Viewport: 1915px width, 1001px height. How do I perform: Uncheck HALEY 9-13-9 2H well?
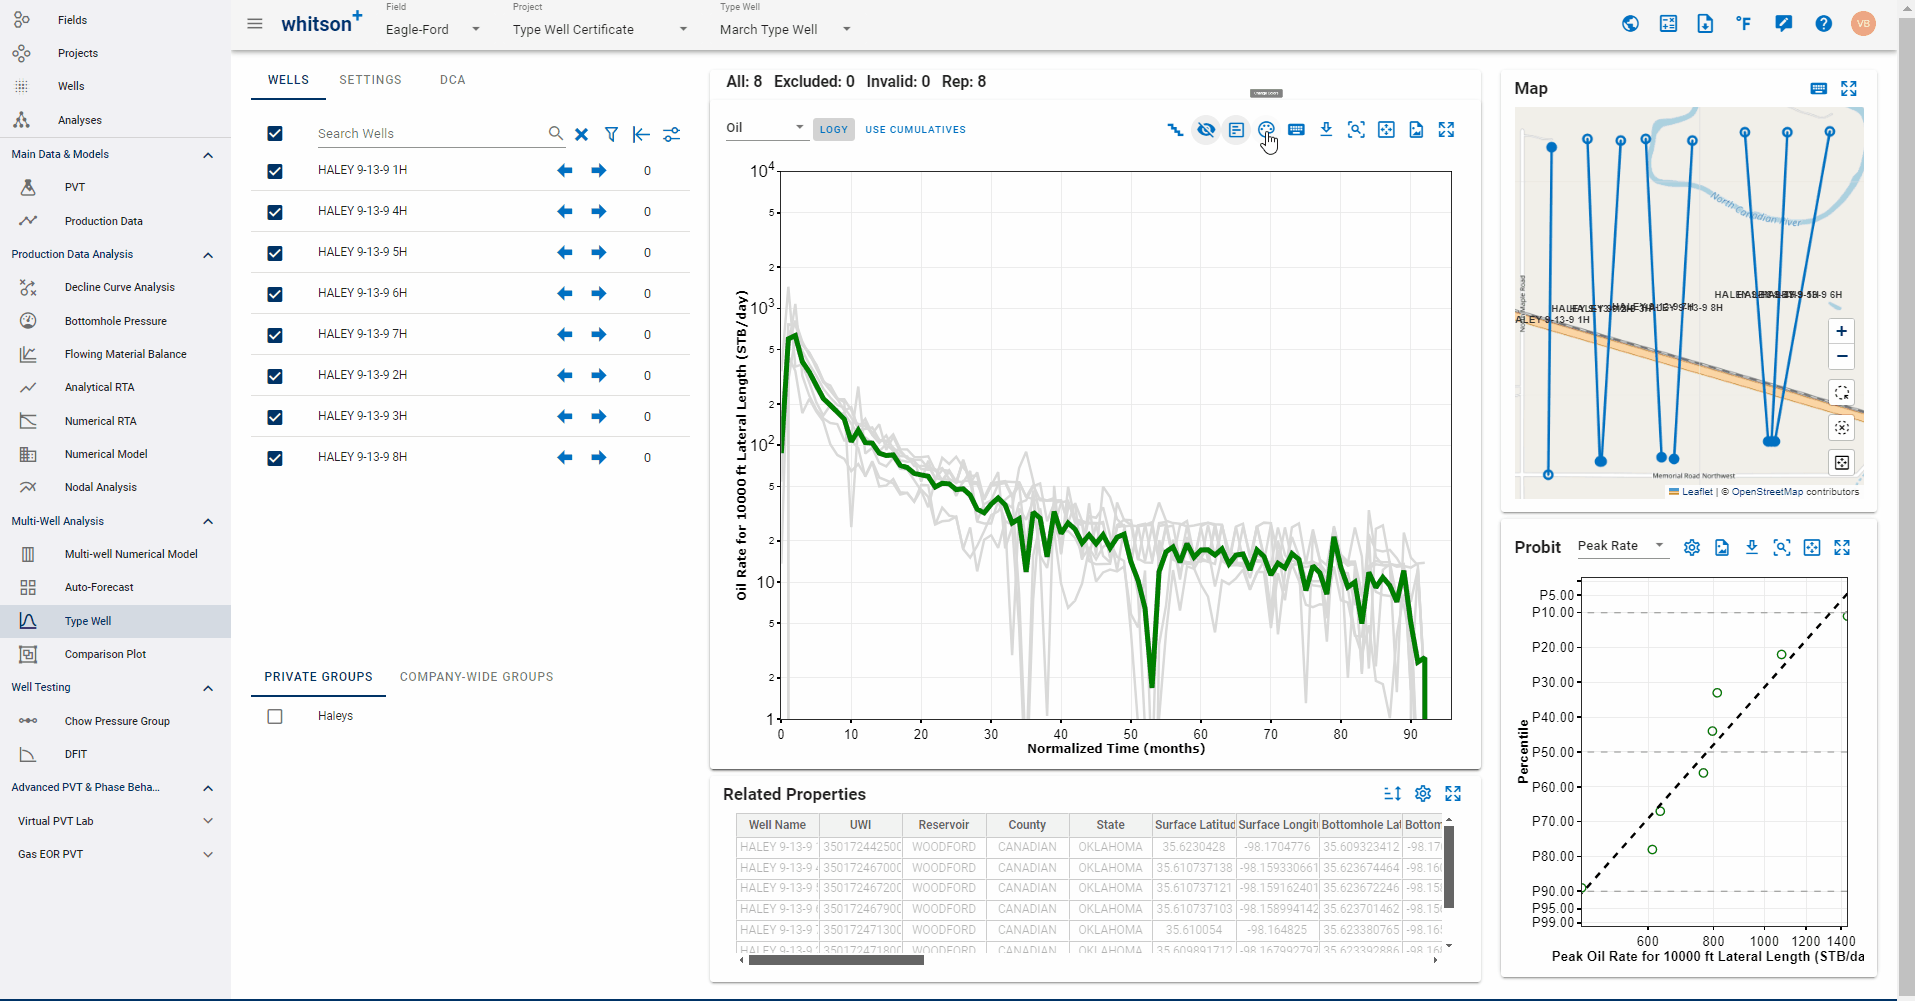tap(275, 376)
